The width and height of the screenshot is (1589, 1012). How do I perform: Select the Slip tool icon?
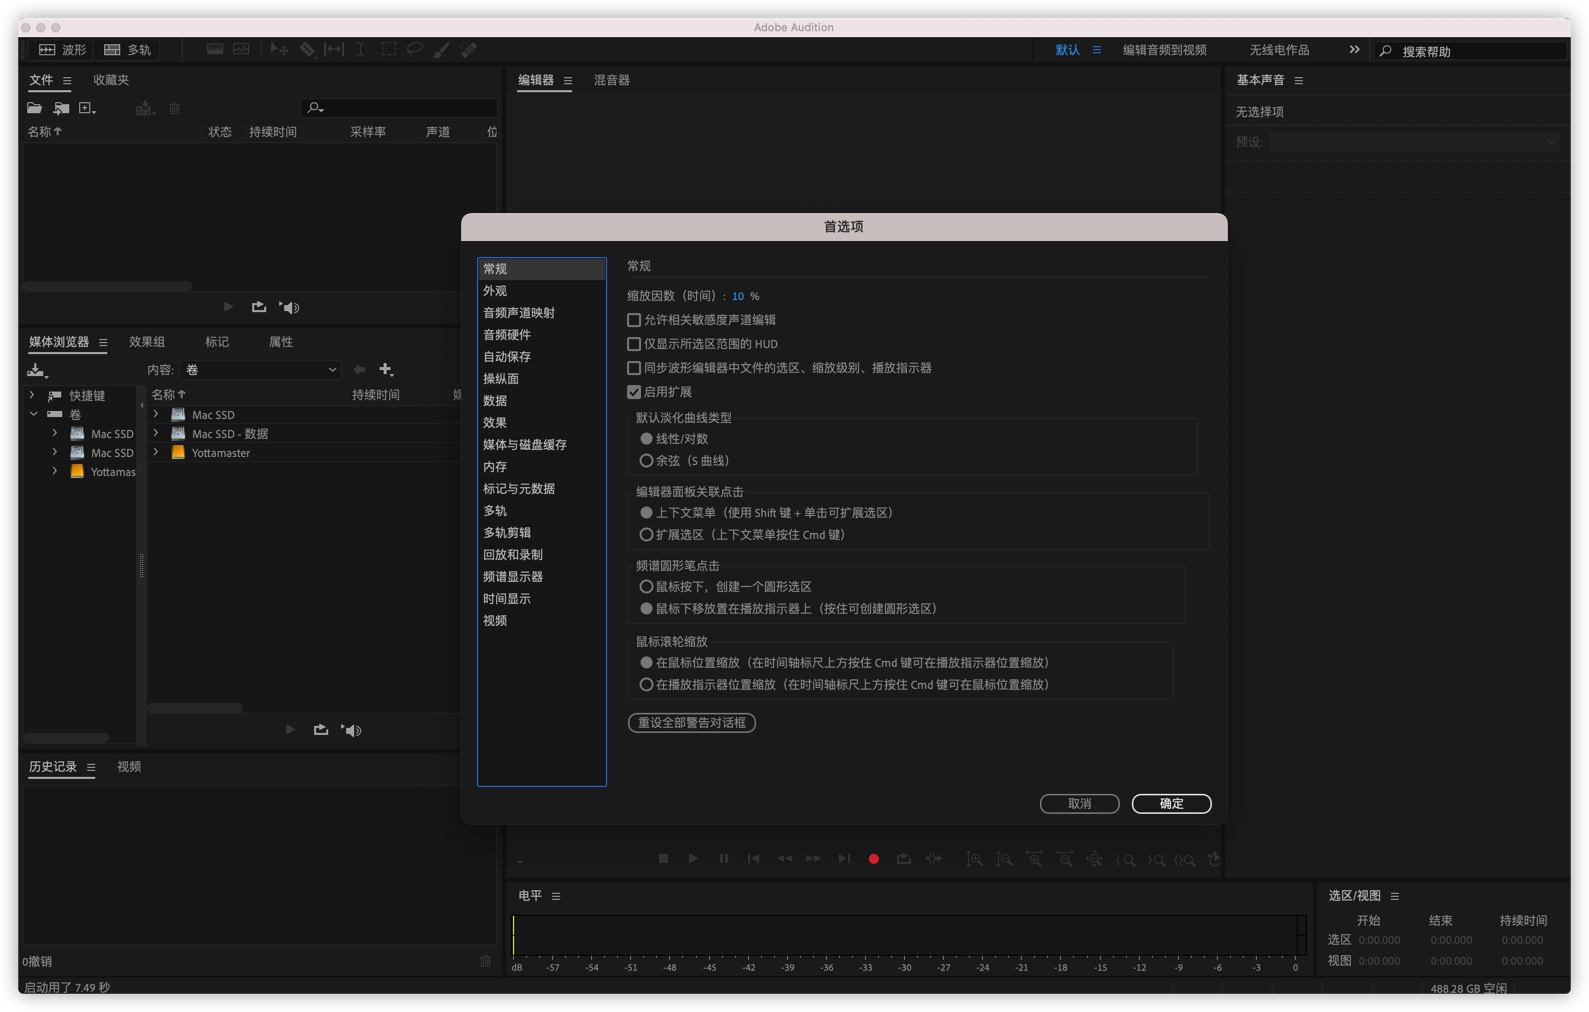pyautogui.click(x=334, y=49)
